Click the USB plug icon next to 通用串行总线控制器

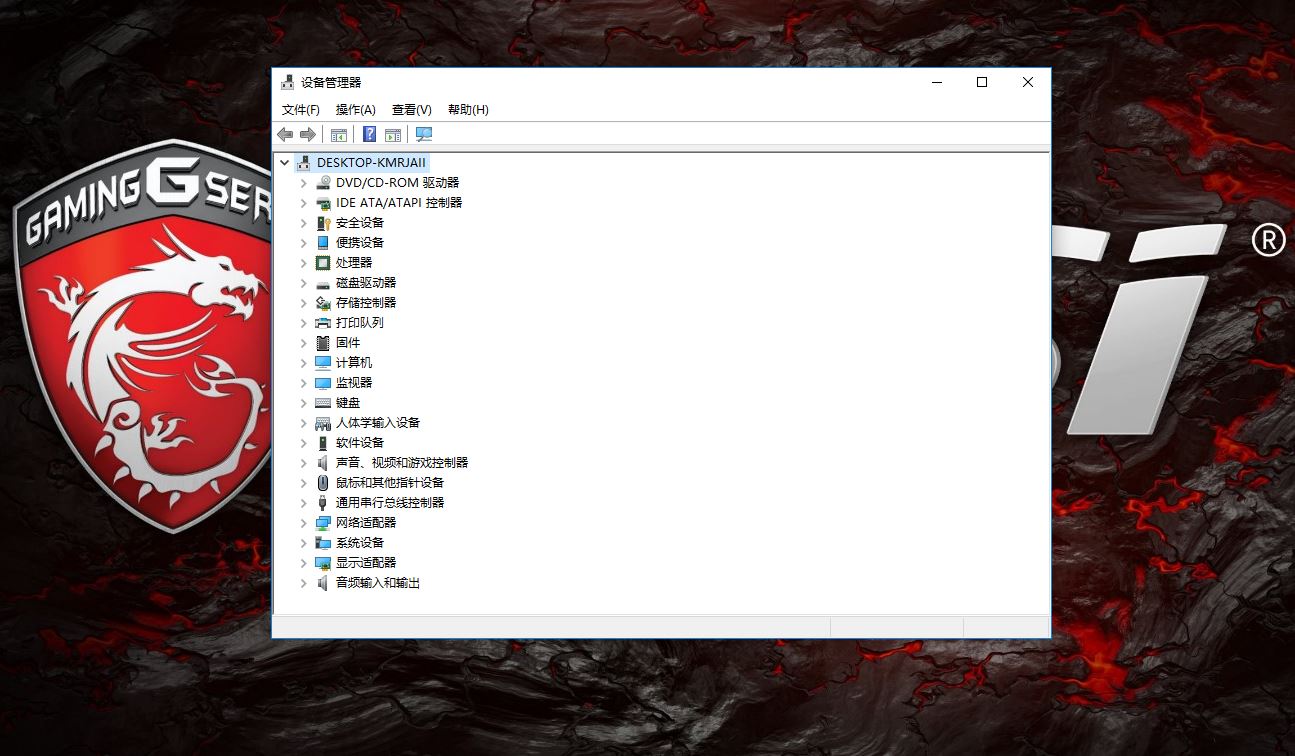(323, 502)
